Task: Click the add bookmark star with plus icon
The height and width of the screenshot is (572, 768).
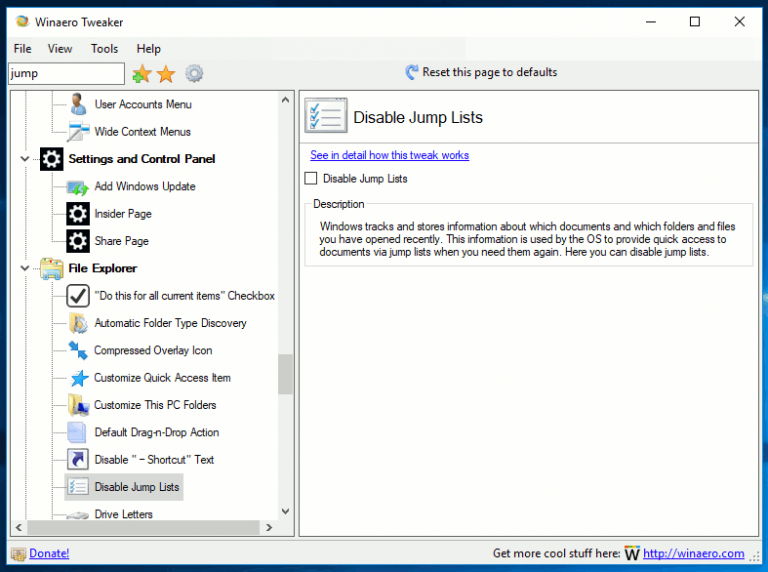Action: click(x=142, y=74)
